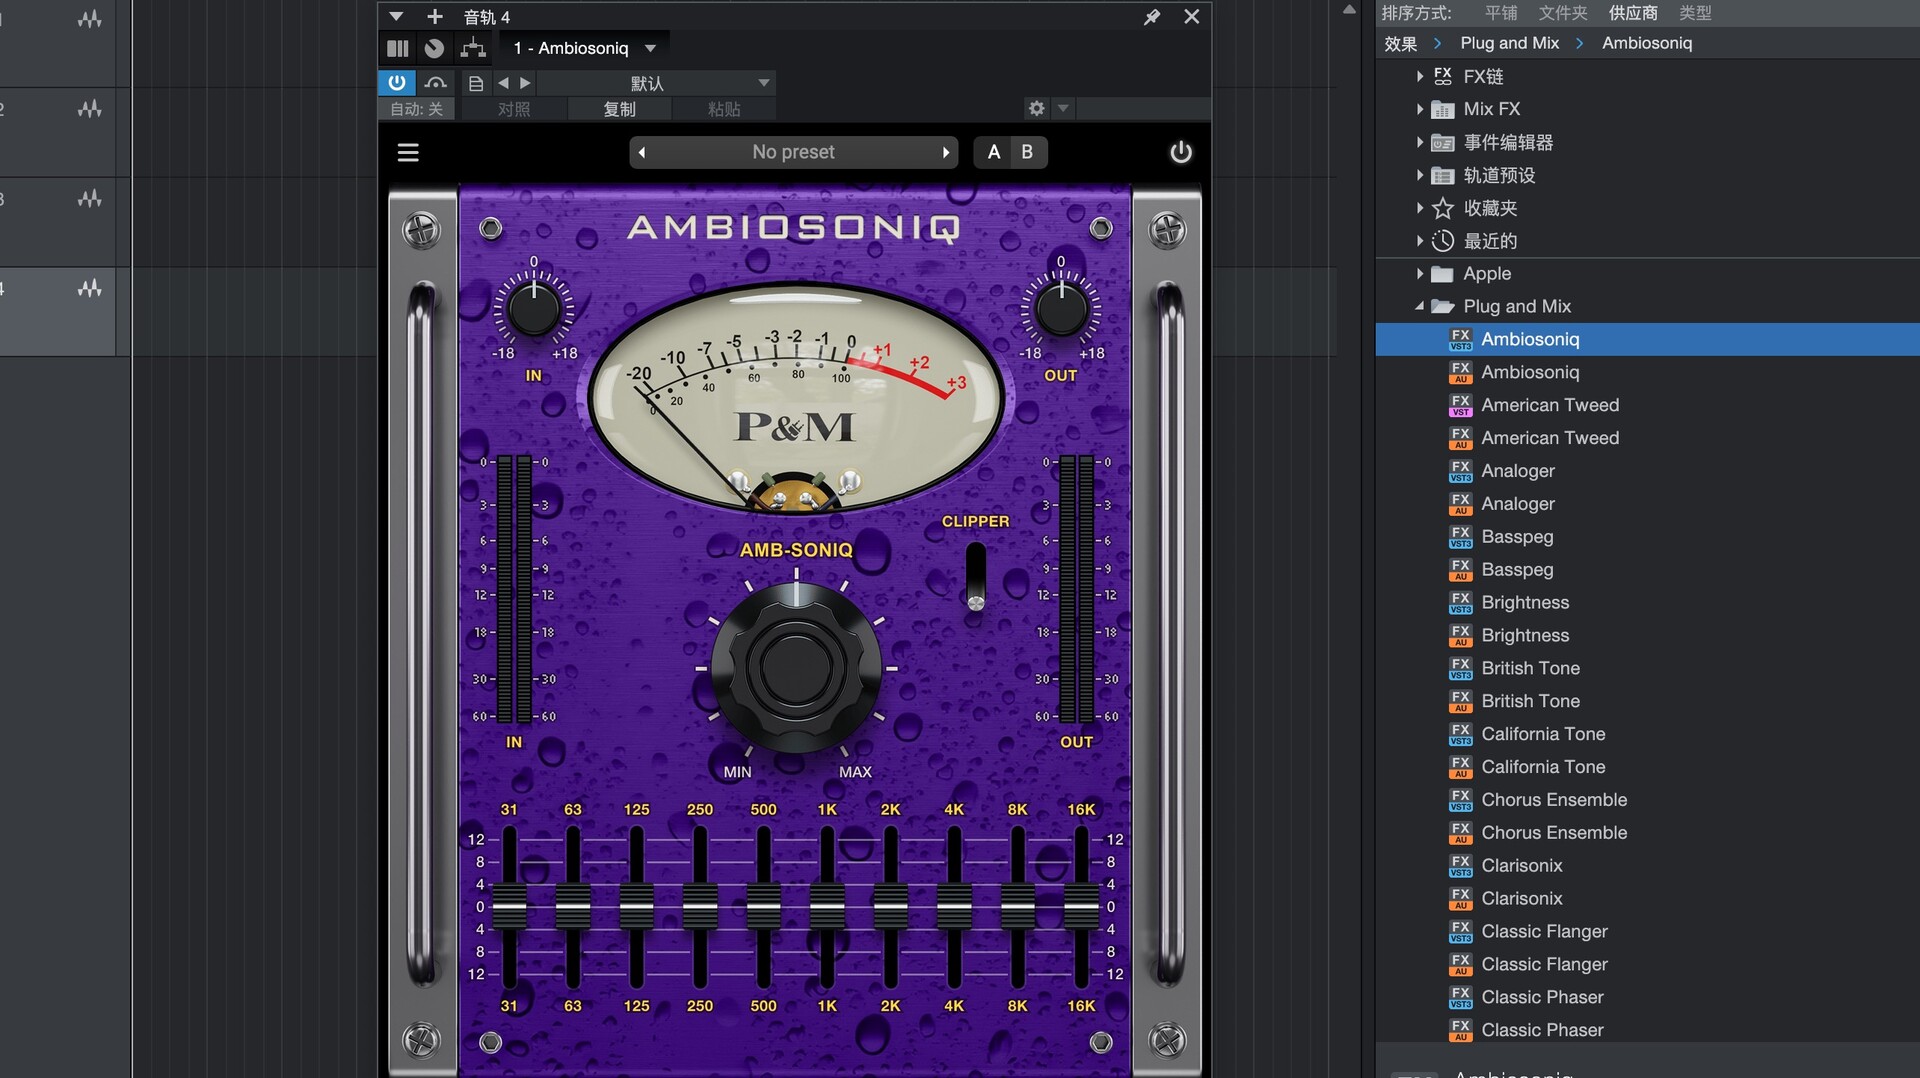
Task: Sort browser by 类型
Action: 1695,13
